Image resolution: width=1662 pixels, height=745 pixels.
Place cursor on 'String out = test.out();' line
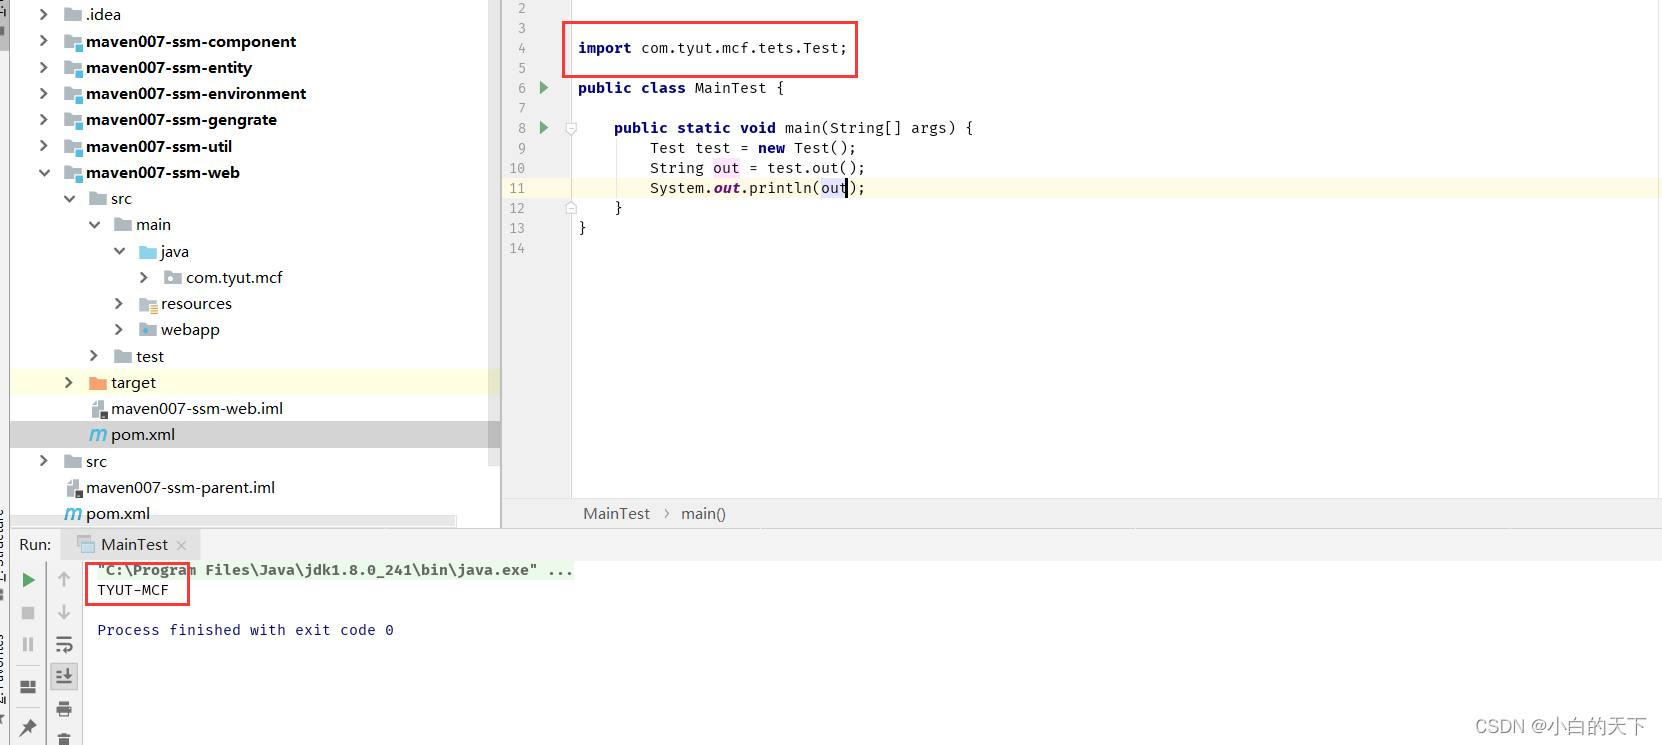click(757, 168)
